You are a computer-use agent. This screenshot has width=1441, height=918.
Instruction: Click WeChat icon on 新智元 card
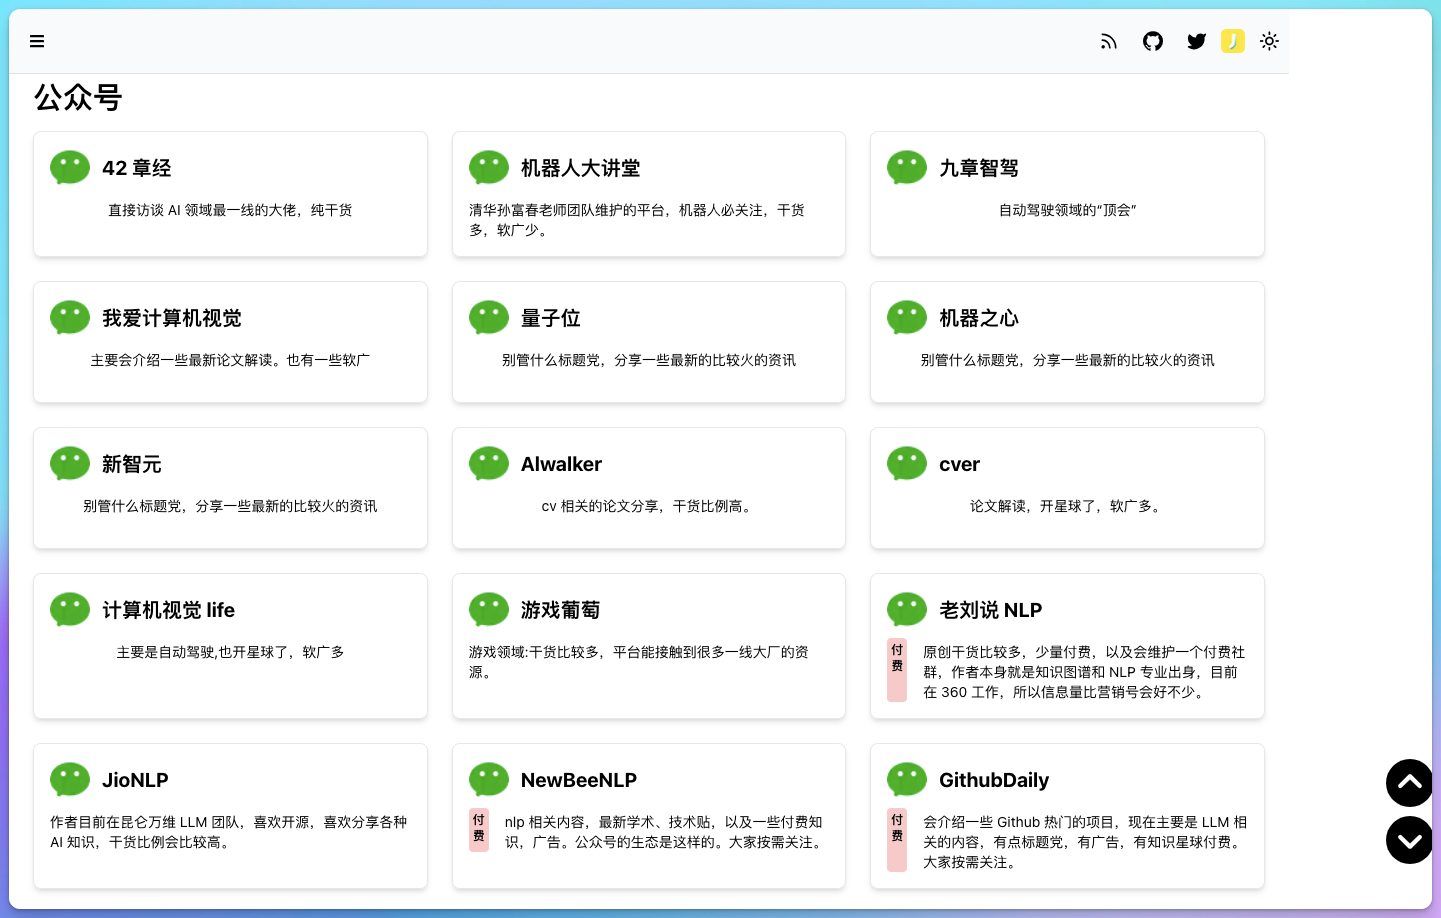coord(70,464)
